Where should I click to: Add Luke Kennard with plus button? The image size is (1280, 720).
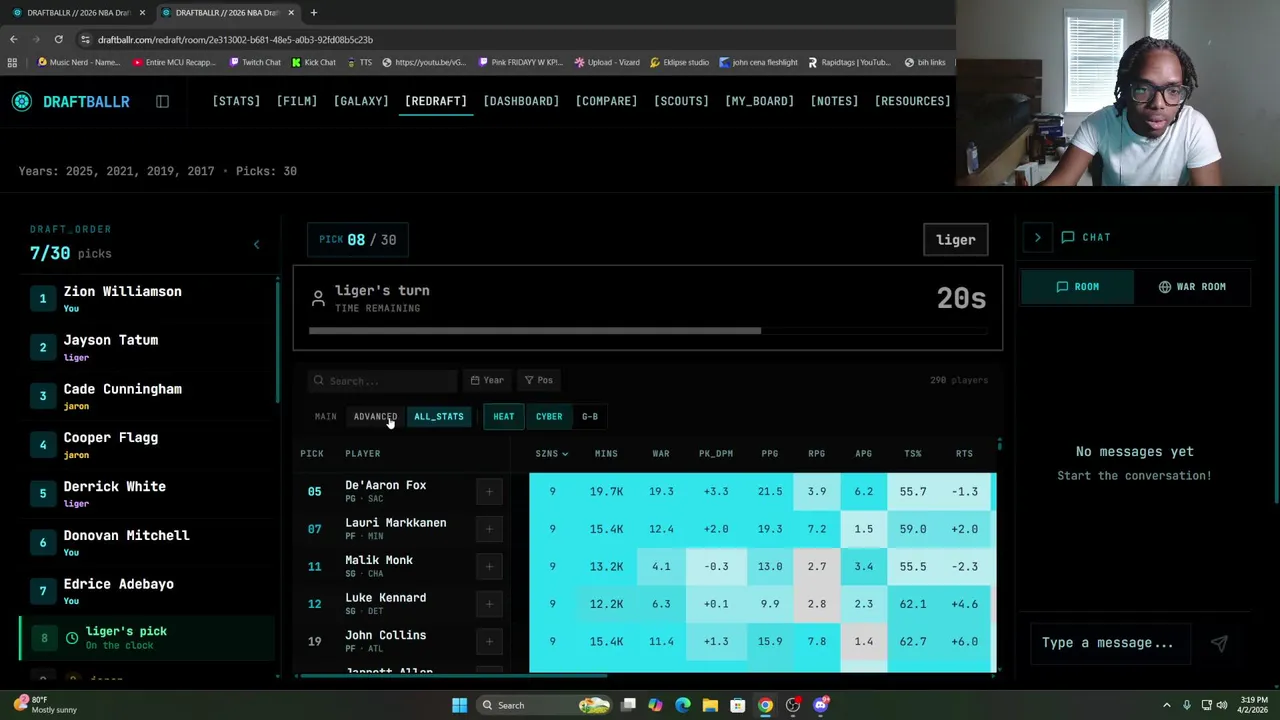point(489,604)
